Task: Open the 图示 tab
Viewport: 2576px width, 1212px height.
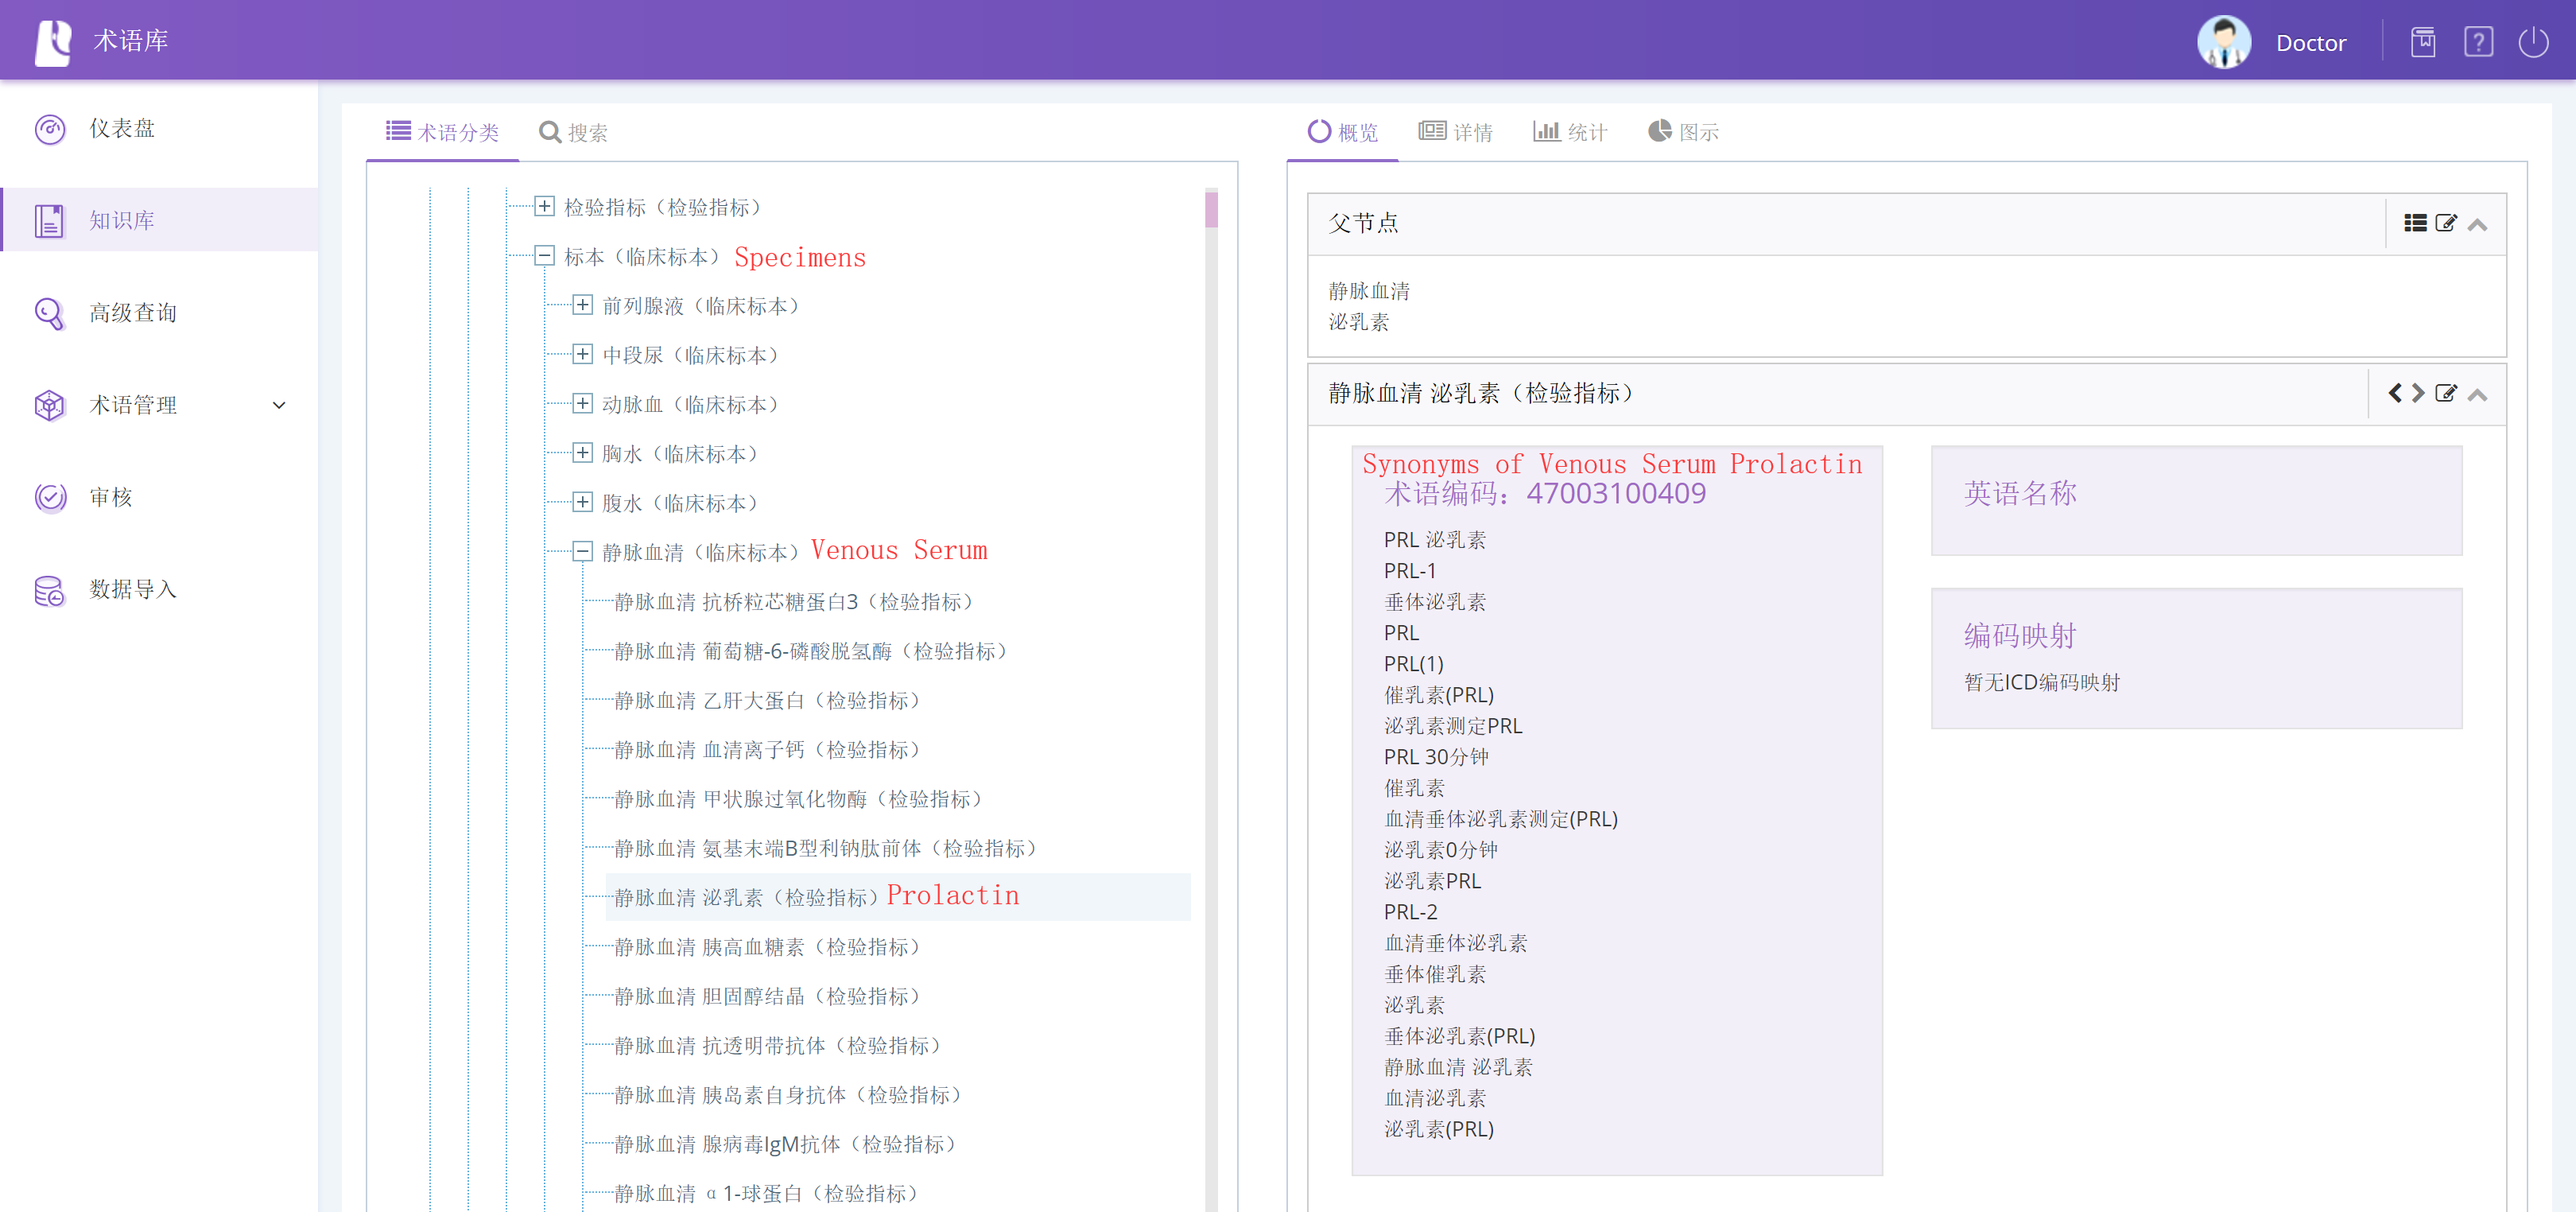Action: [1684, 131]
